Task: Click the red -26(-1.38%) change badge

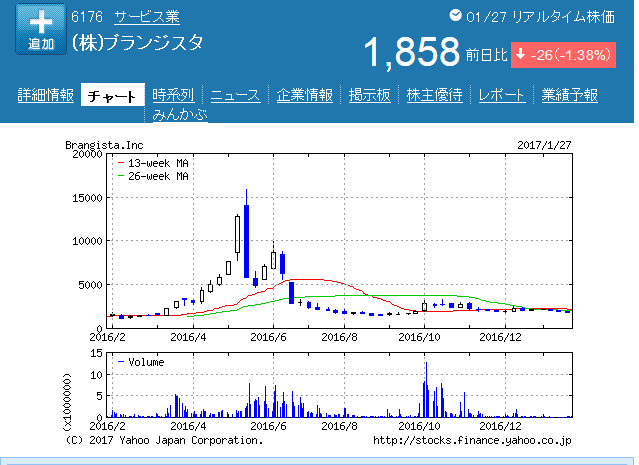Action: [x=563, y=55]
